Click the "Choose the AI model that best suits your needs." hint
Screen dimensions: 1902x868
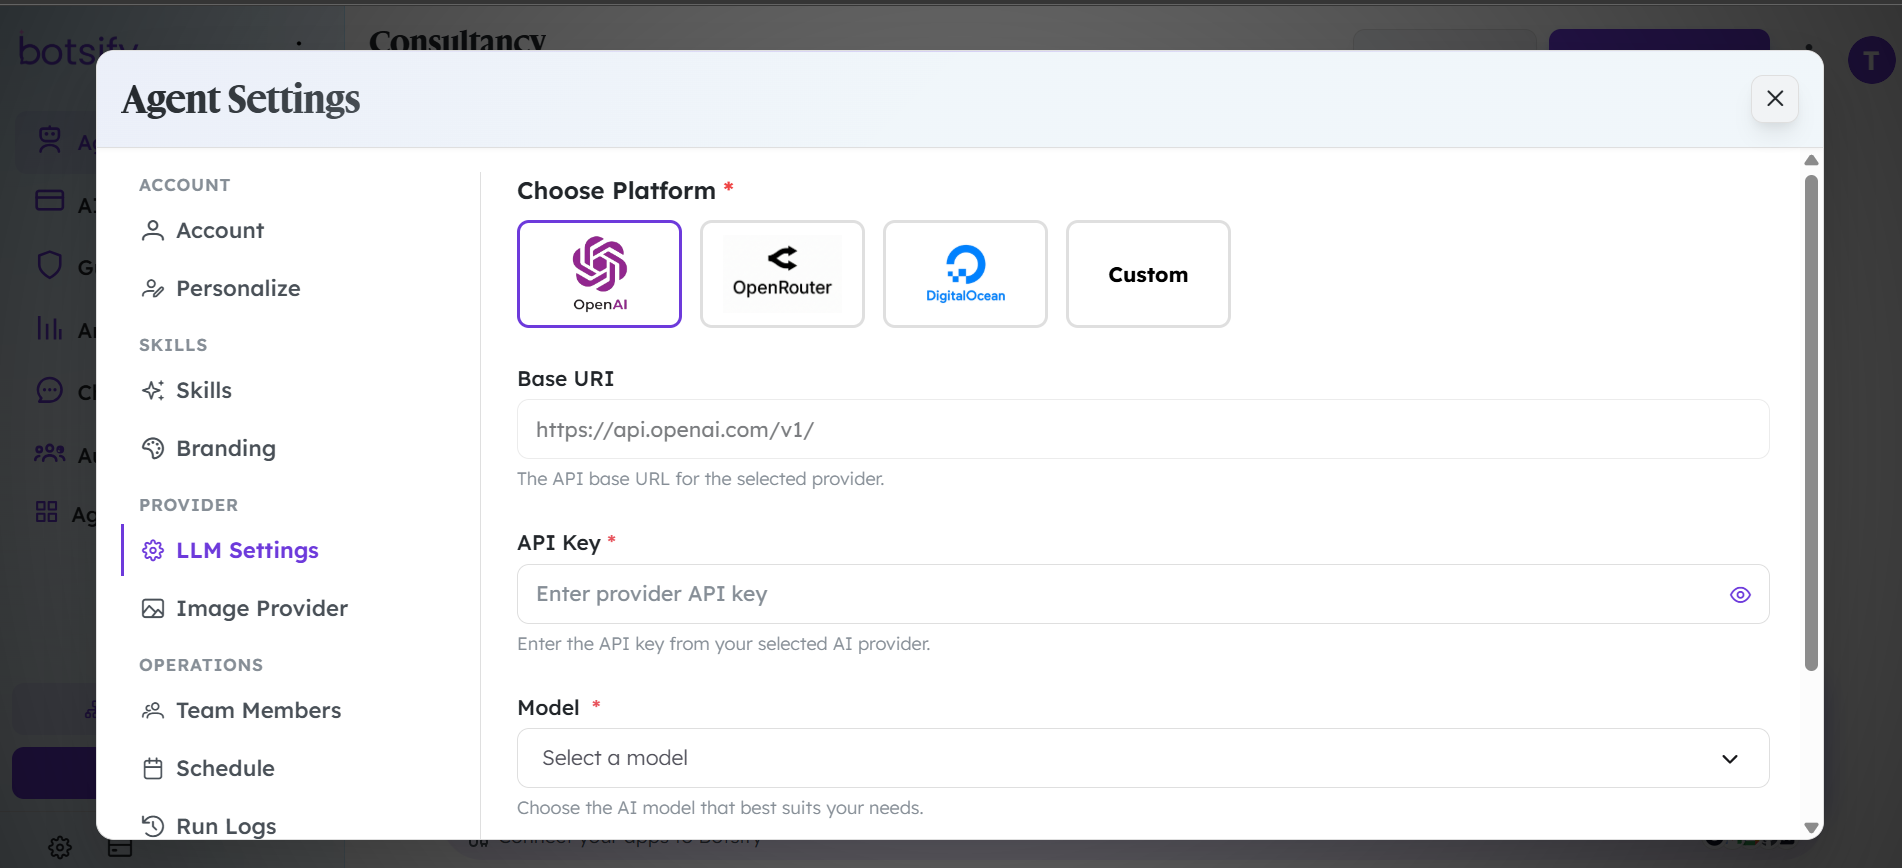click(x=720, y=808)
